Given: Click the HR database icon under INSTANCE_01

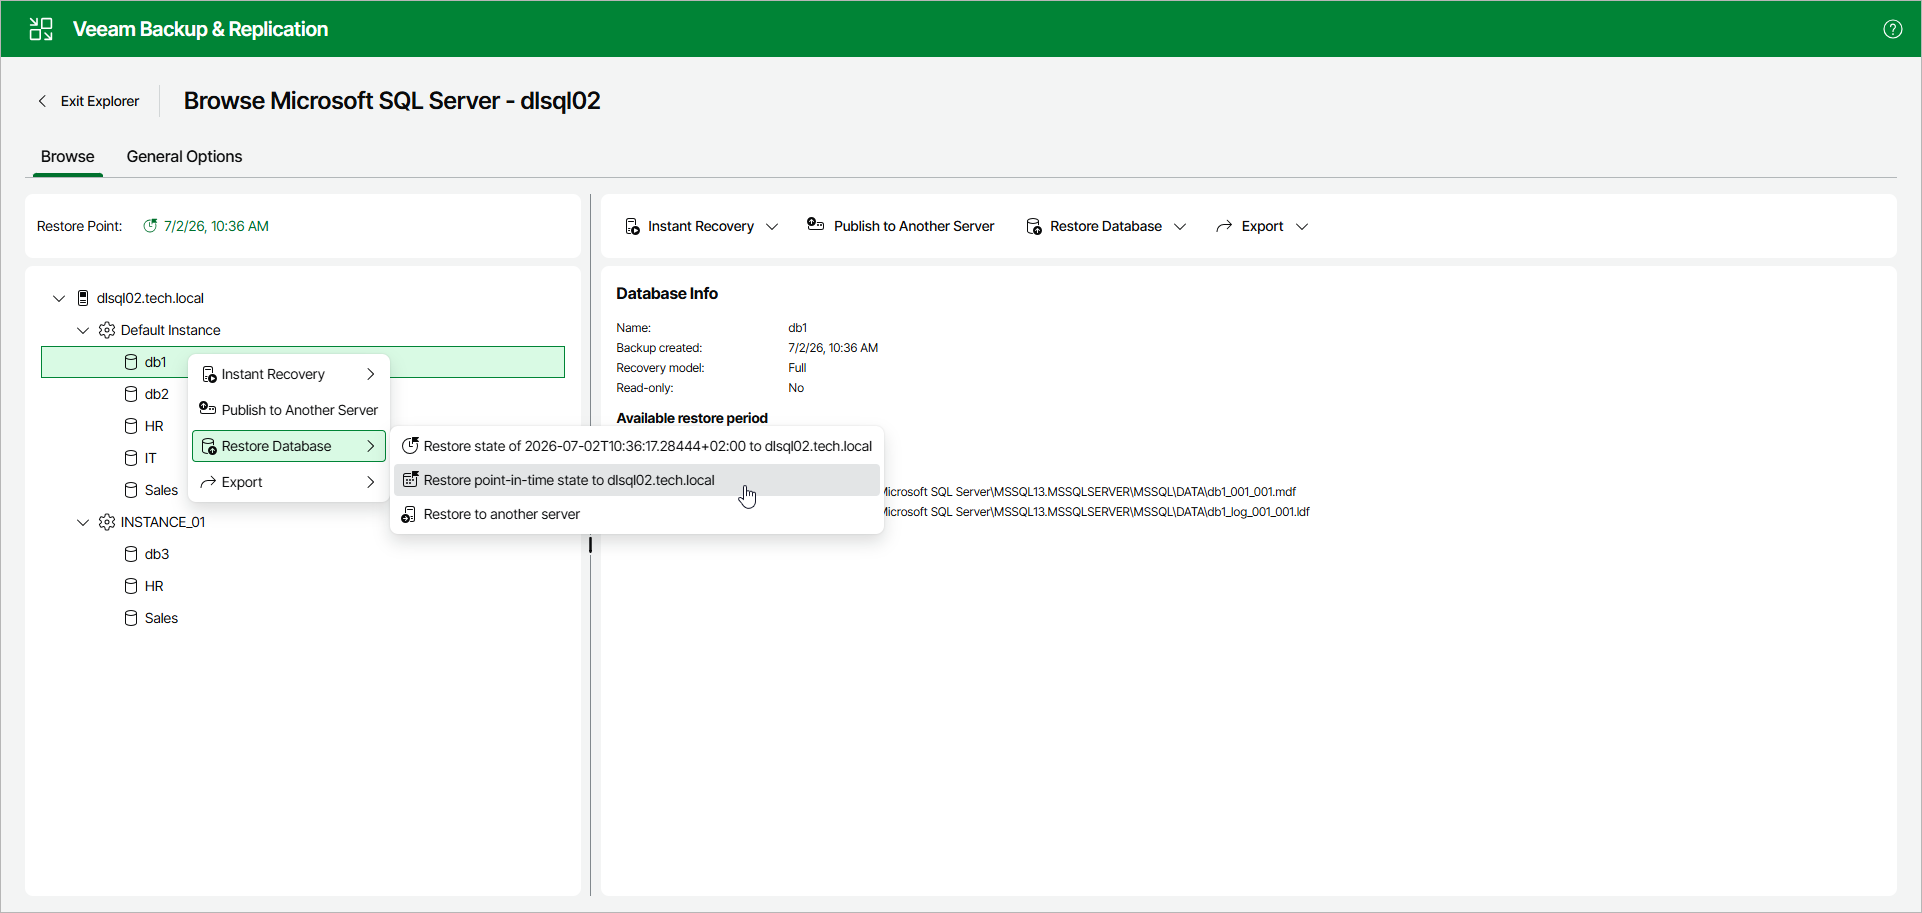Looking at the screenshot, I should pyautogui.click(x=131, y=586).
